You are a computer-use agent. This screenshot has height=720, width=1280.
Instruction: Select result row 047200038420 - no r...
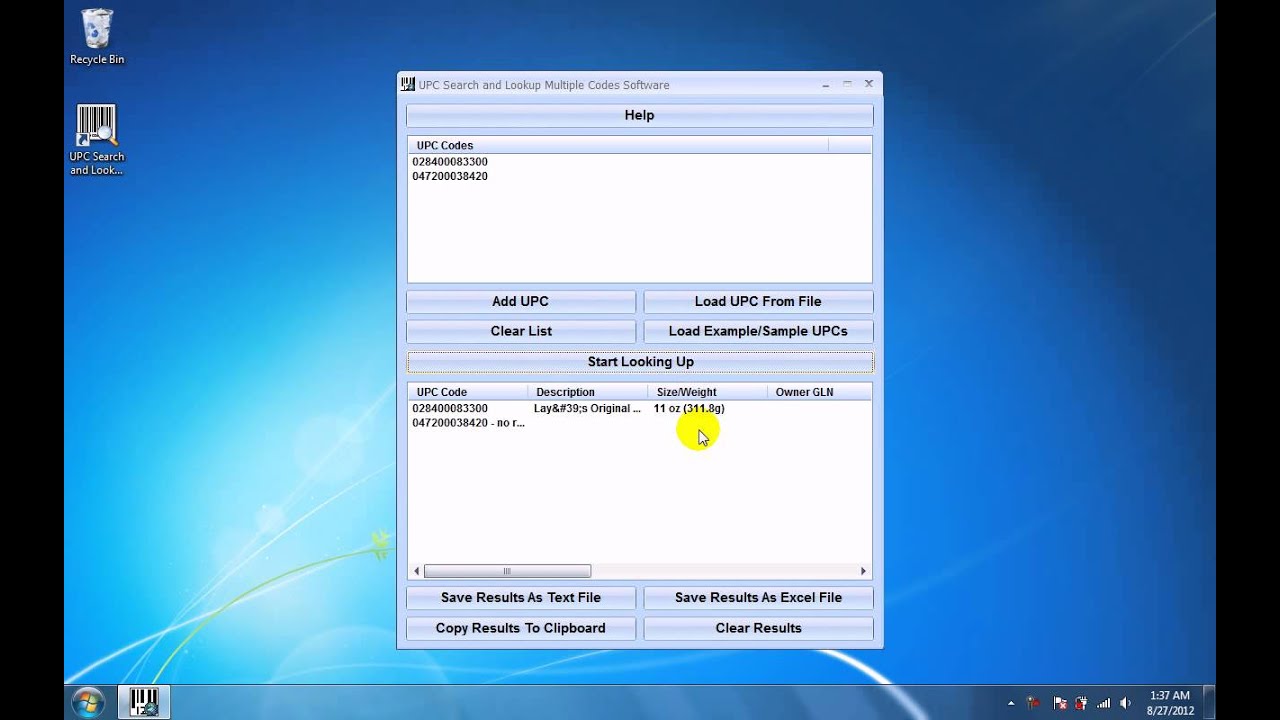pyautogui.click(x=468, y=423)
